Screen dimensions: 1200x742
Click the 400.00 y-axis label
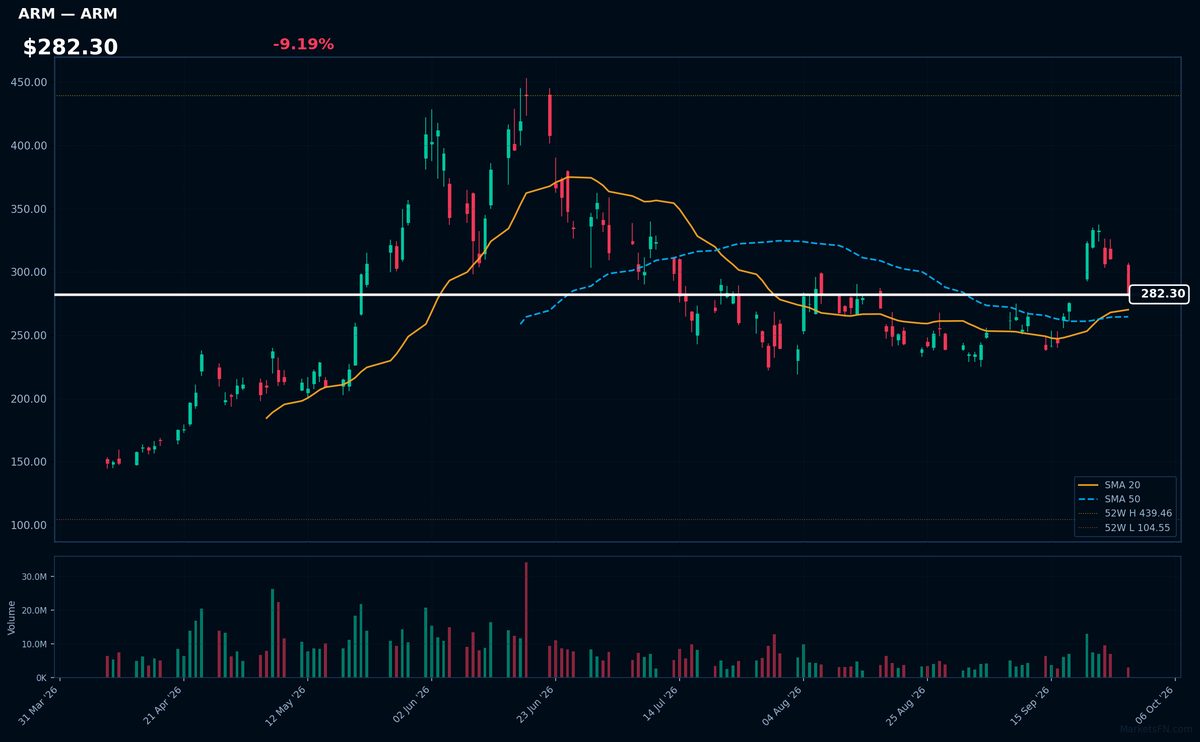point(29,146)
